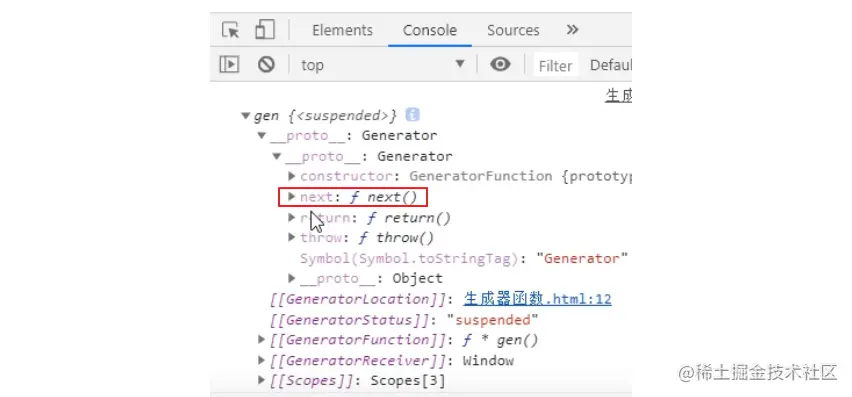This screenshot has width=852, height=397.
Task: Switch to the Elements tab
Action: (342, 30)
